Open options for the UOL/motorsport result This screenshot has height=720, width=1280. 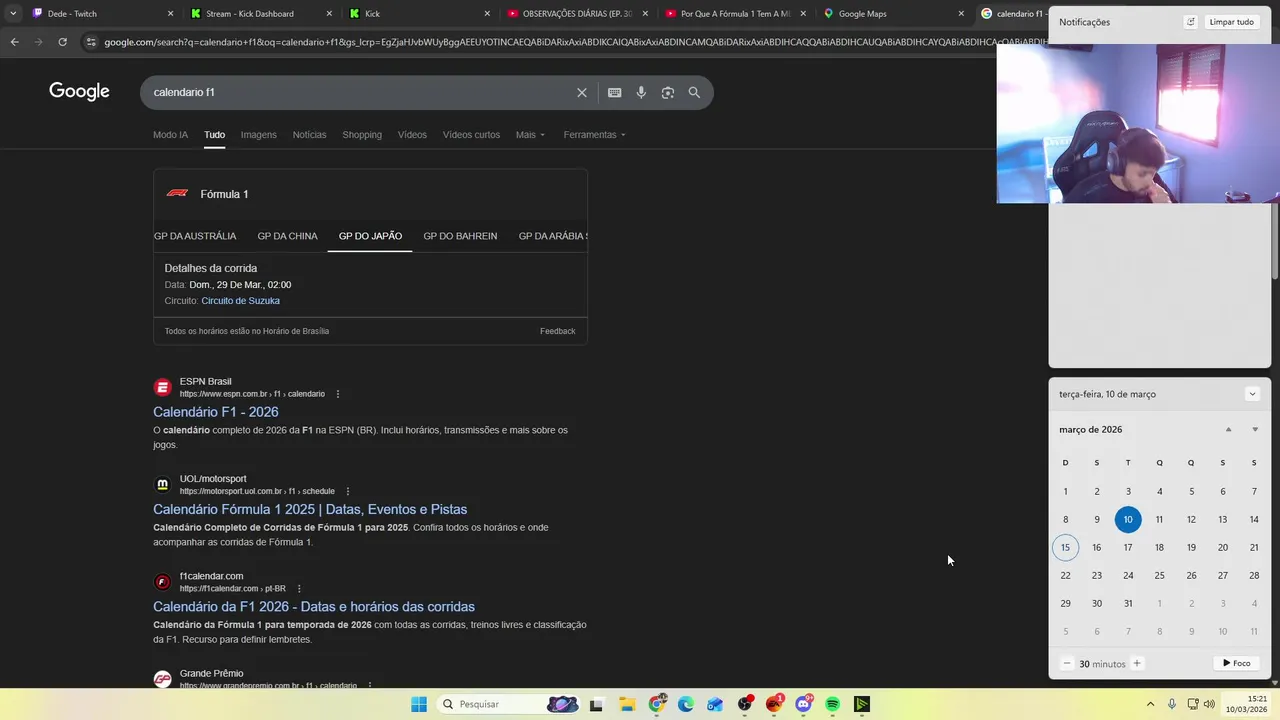point(348,491)
